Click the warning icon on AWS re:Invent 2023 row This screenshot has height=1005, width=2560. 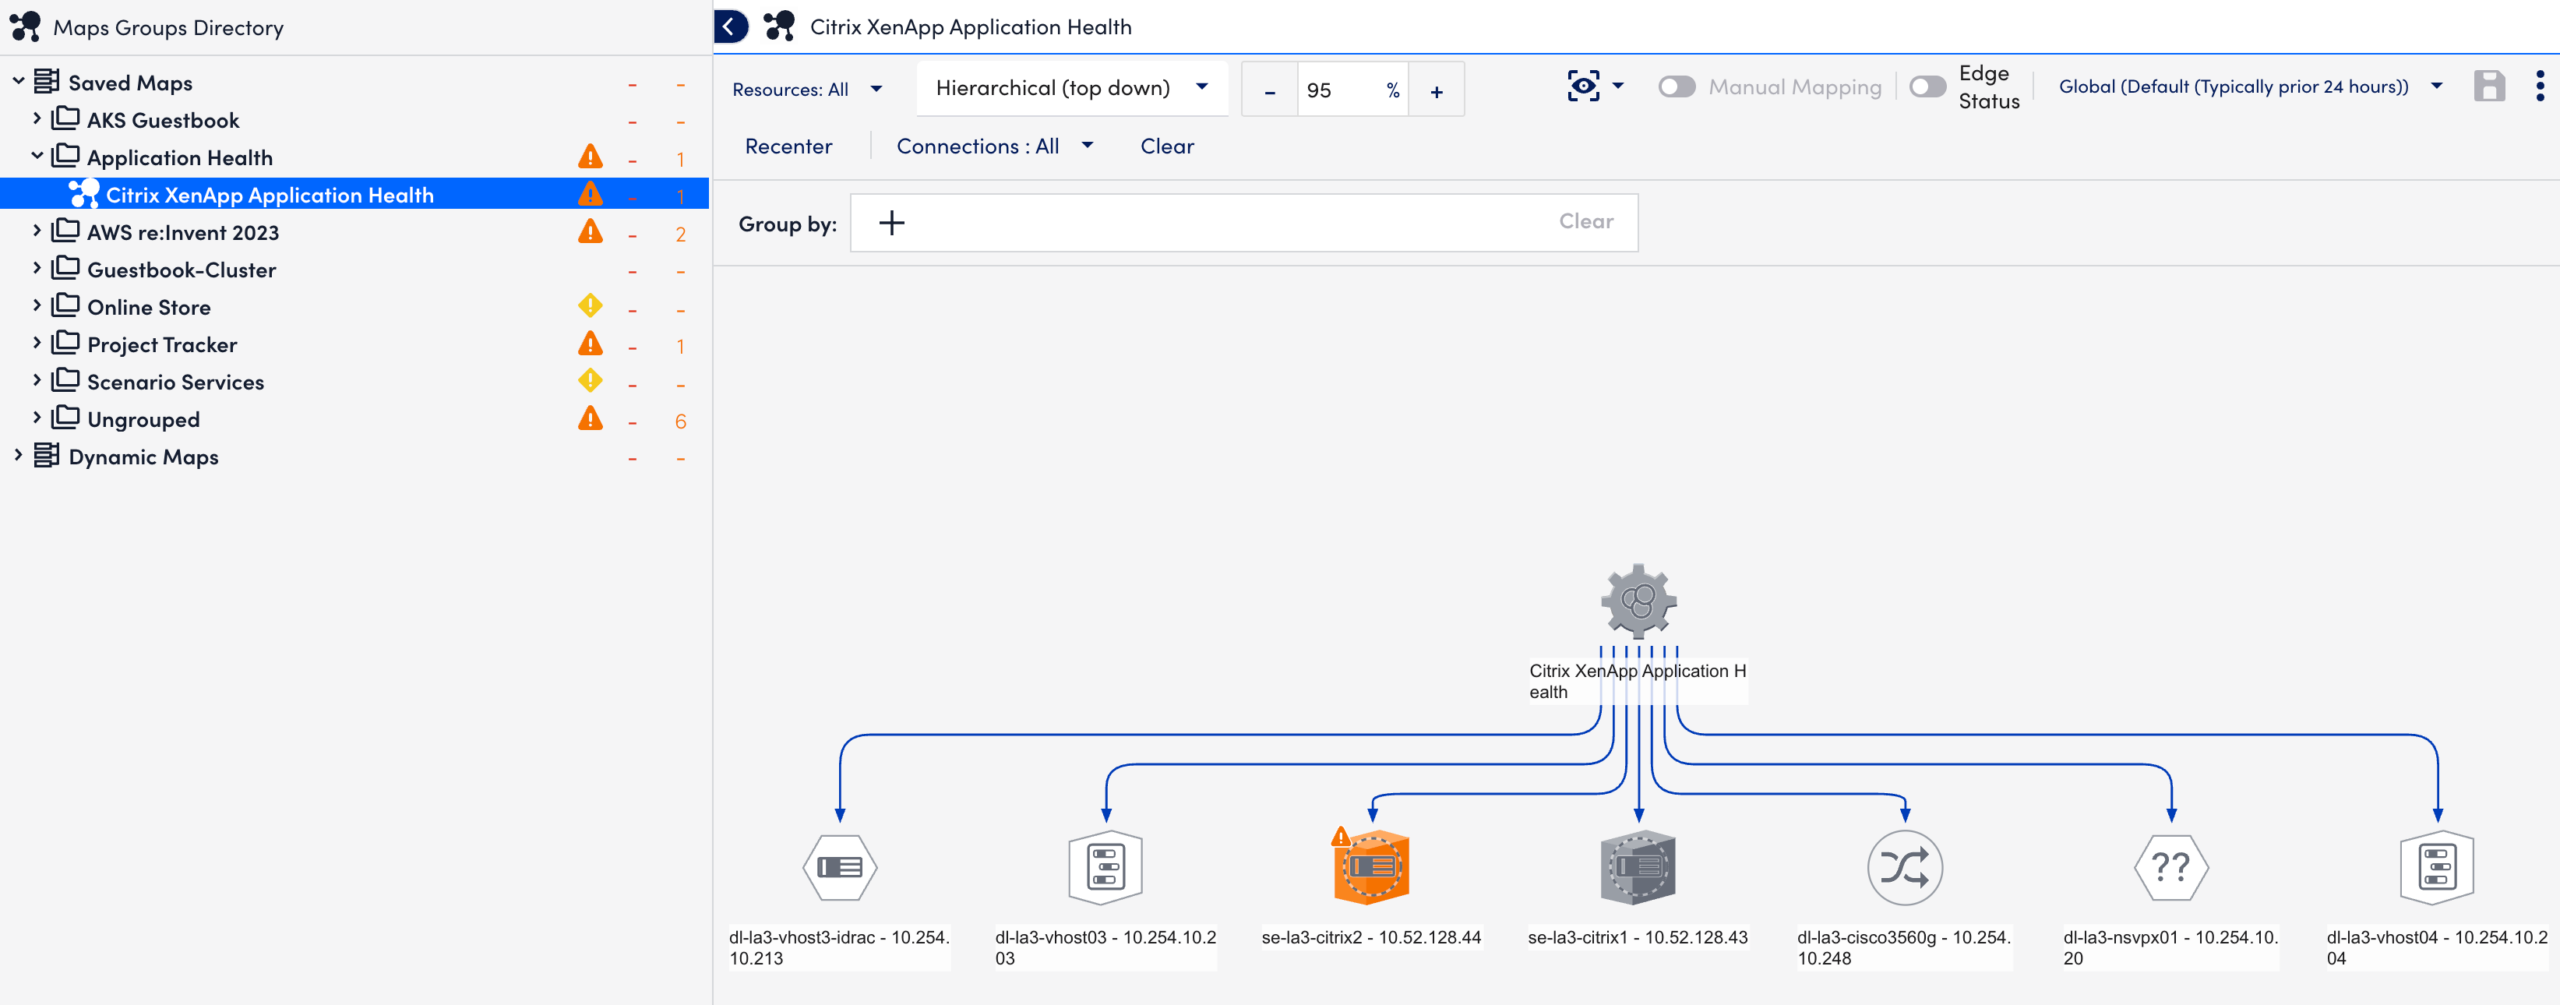point(590,232)
